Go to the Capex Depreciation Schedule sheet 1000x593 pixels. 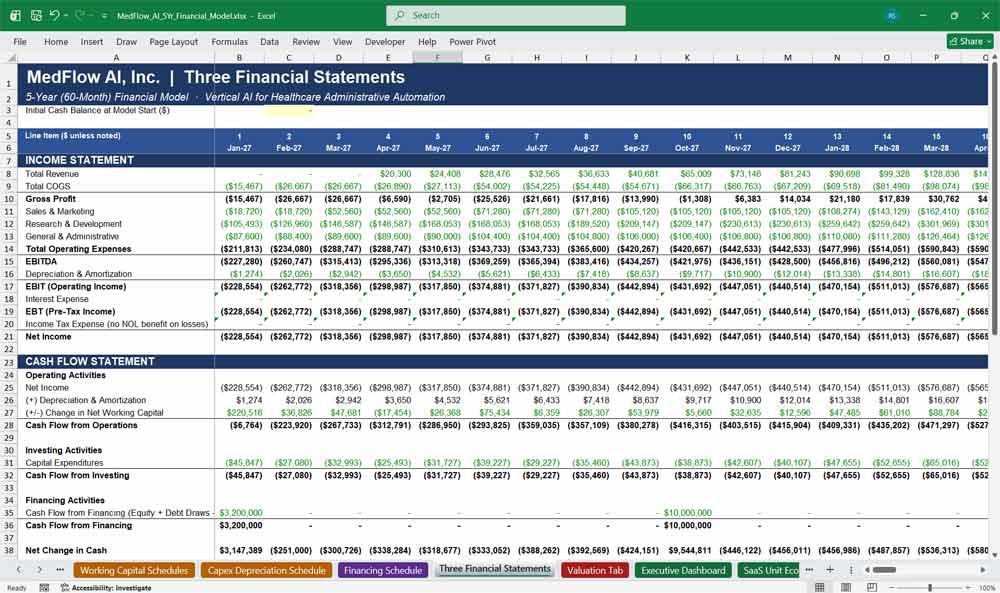[267, 570]
